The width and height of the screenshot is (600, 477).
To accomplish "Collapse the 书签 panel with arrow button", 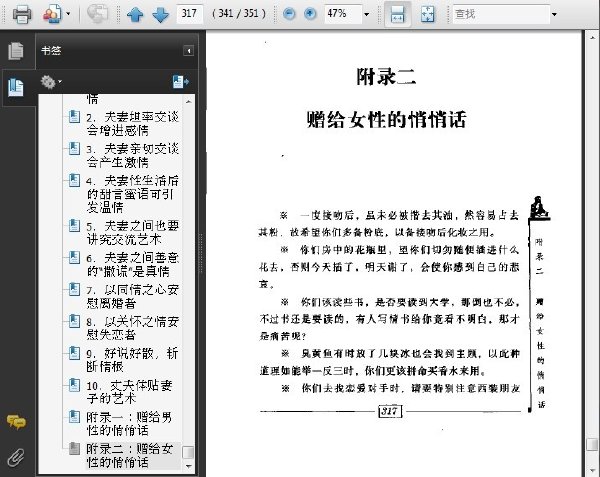I will 188,51.
